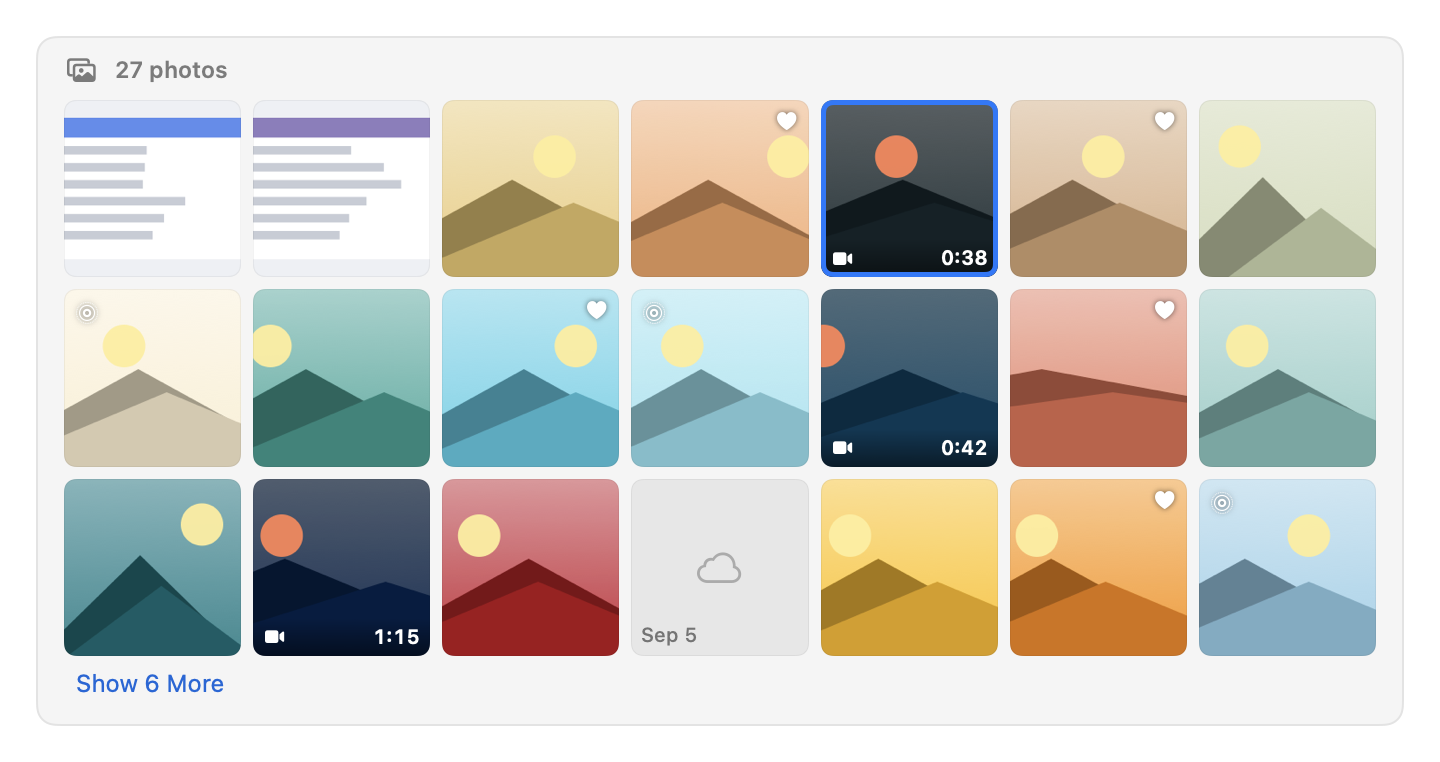This screenshot has height=762, width=1440.
Task: Select the golden yellow mountain photo
Action: pyautogui.click(x=909, y=567)
